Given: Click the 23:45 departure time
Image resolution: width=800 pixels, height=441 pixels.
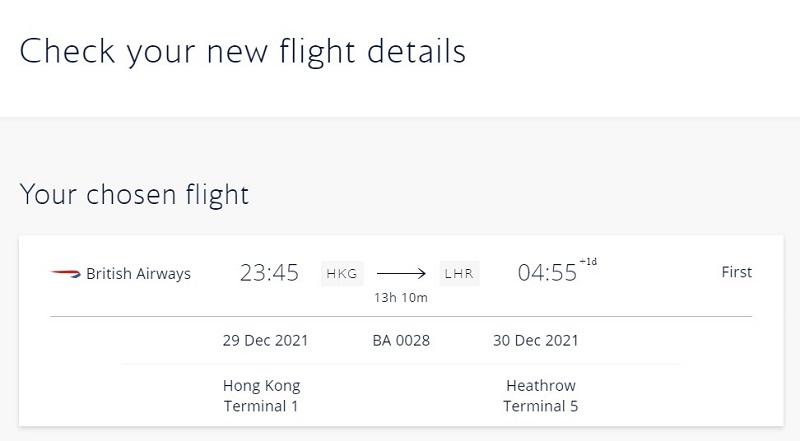Looking at the screenshot, I should click(x=269, y=273).
